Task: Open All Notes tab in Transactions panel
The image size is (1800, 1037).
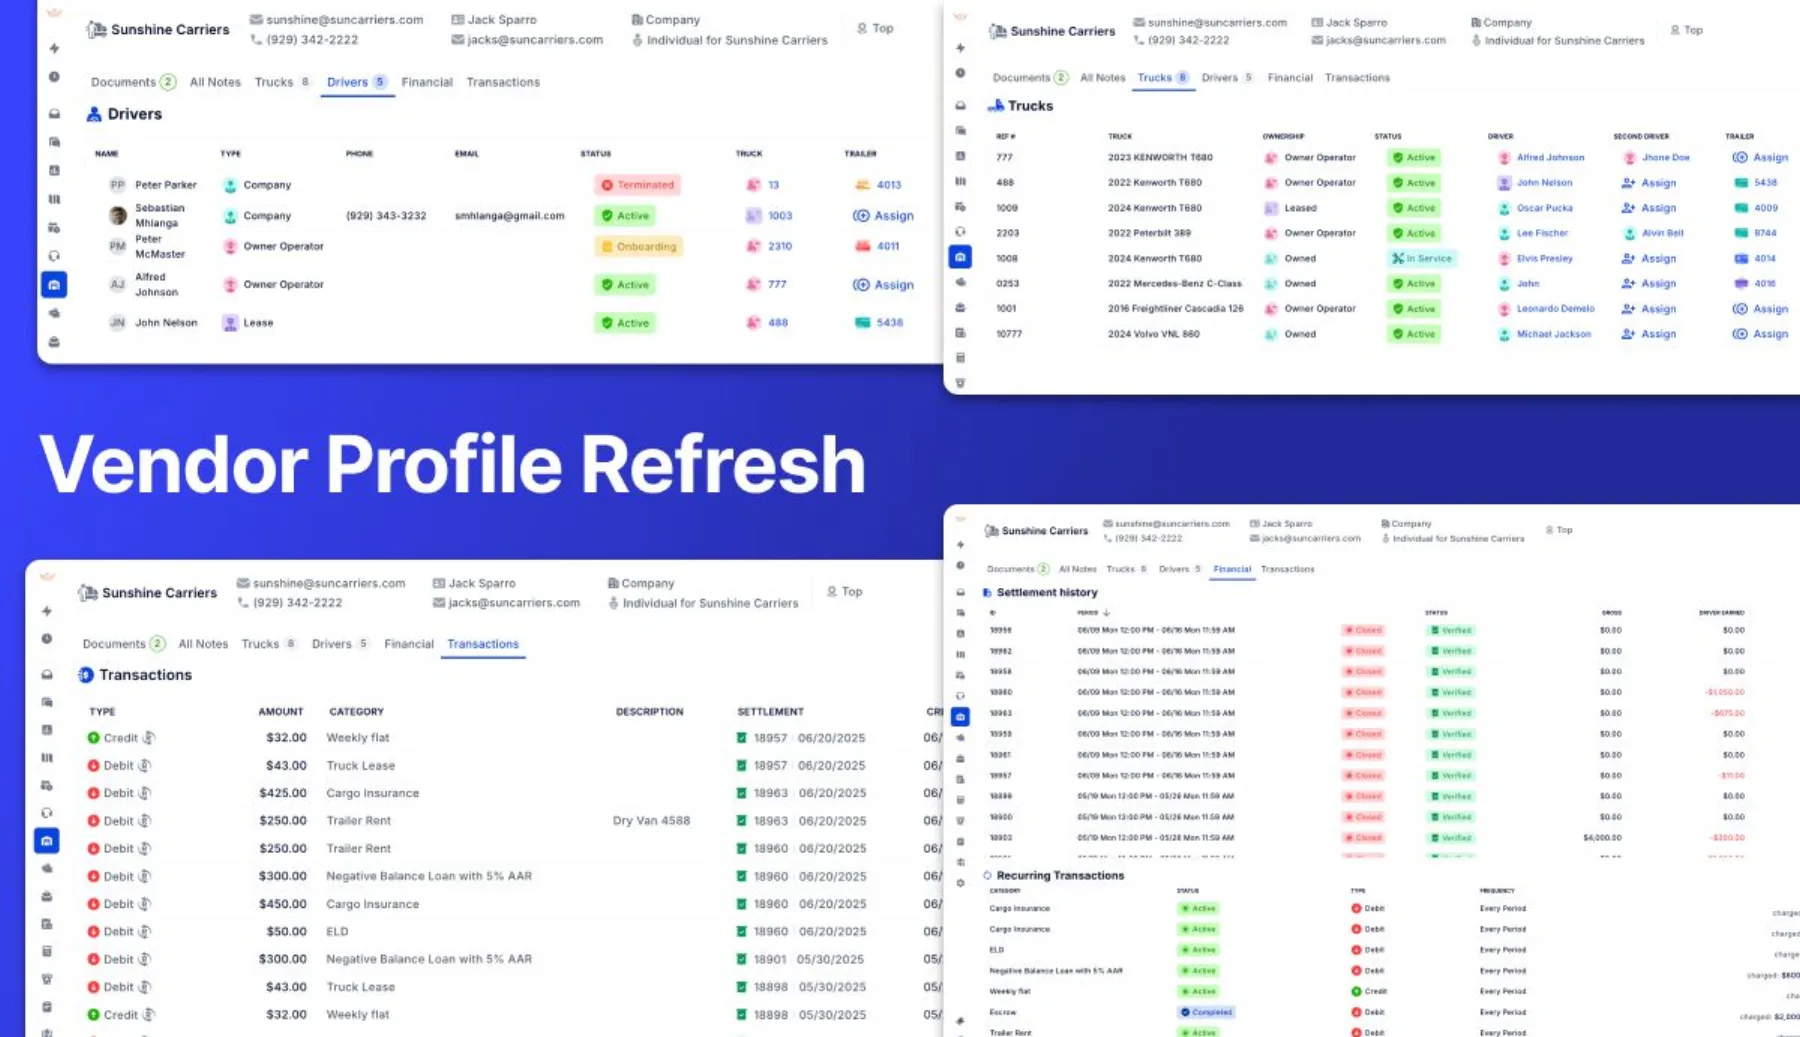Action: (203, 644)
